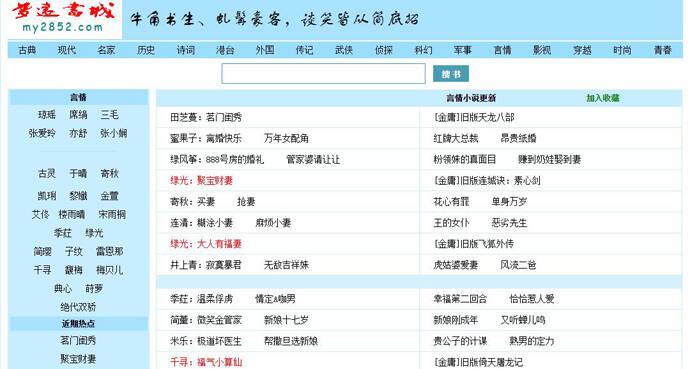690x369 pixels.
Task: Open the novel 无敌吉祥妹
Action: [x=286, y=265]
